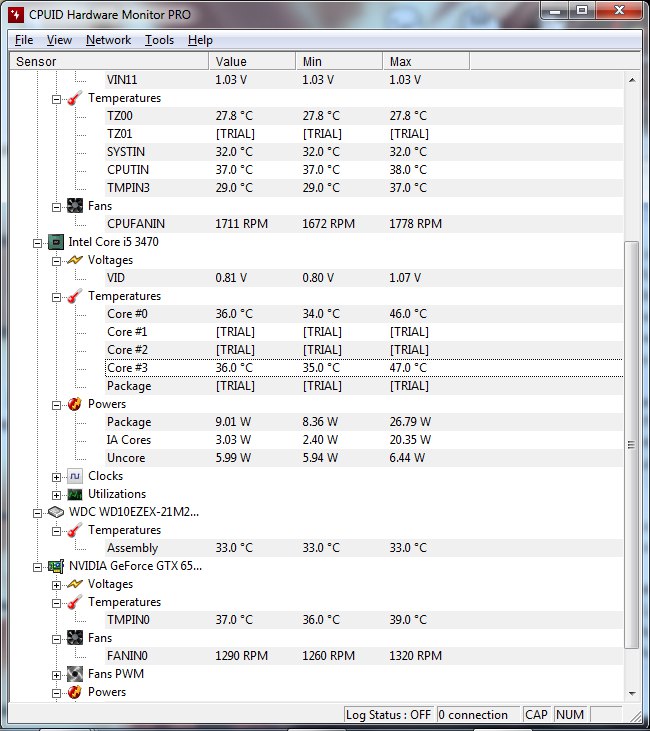The width and height of the screenshot is (650, 731).
Task: Collapse the Temperatures group above Core #0
Action: click(x=56, y=297)
